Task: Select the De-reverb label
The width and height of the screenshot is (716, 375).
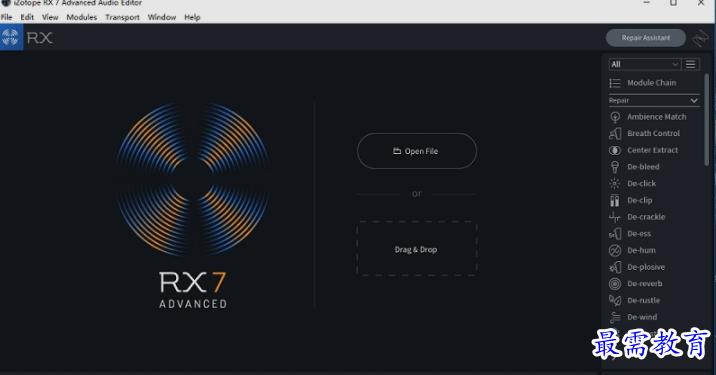Action: coord(644,284)
